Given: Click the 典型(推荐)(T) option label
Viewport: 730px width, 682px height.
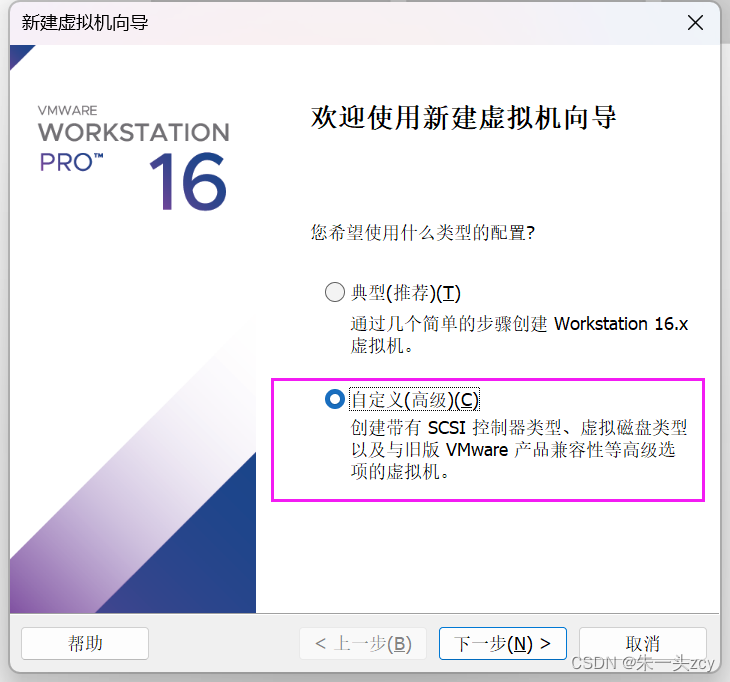Looking at the screenshot, I should pyautogui.click(x=406, y=293).
